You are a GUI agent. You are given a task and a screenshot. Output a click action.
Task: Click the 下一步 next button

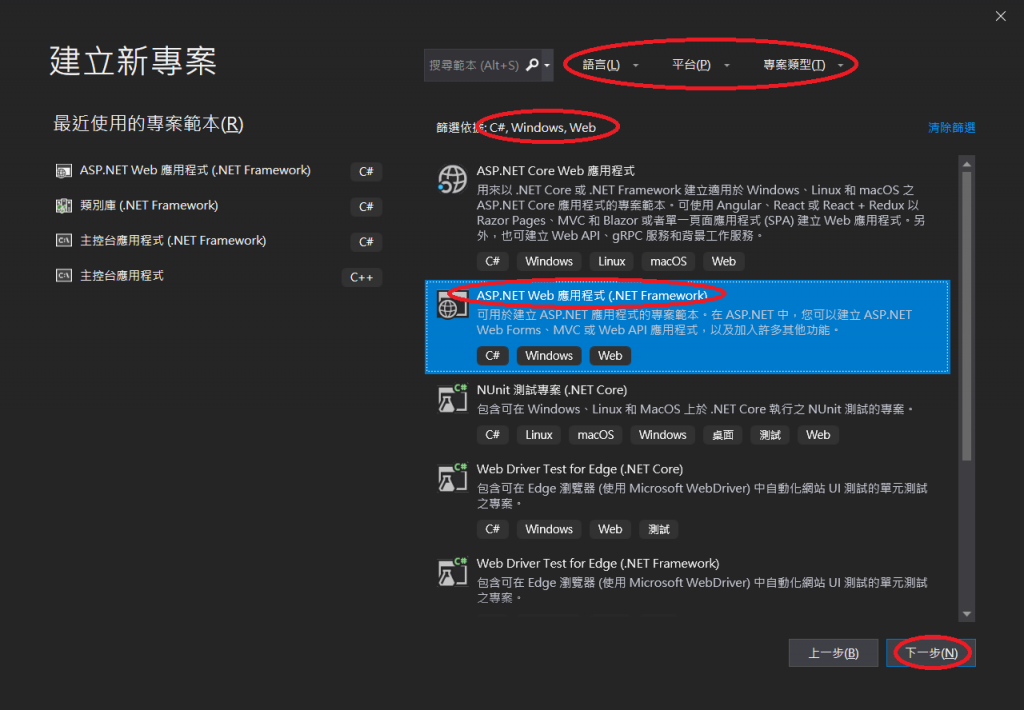931,653
